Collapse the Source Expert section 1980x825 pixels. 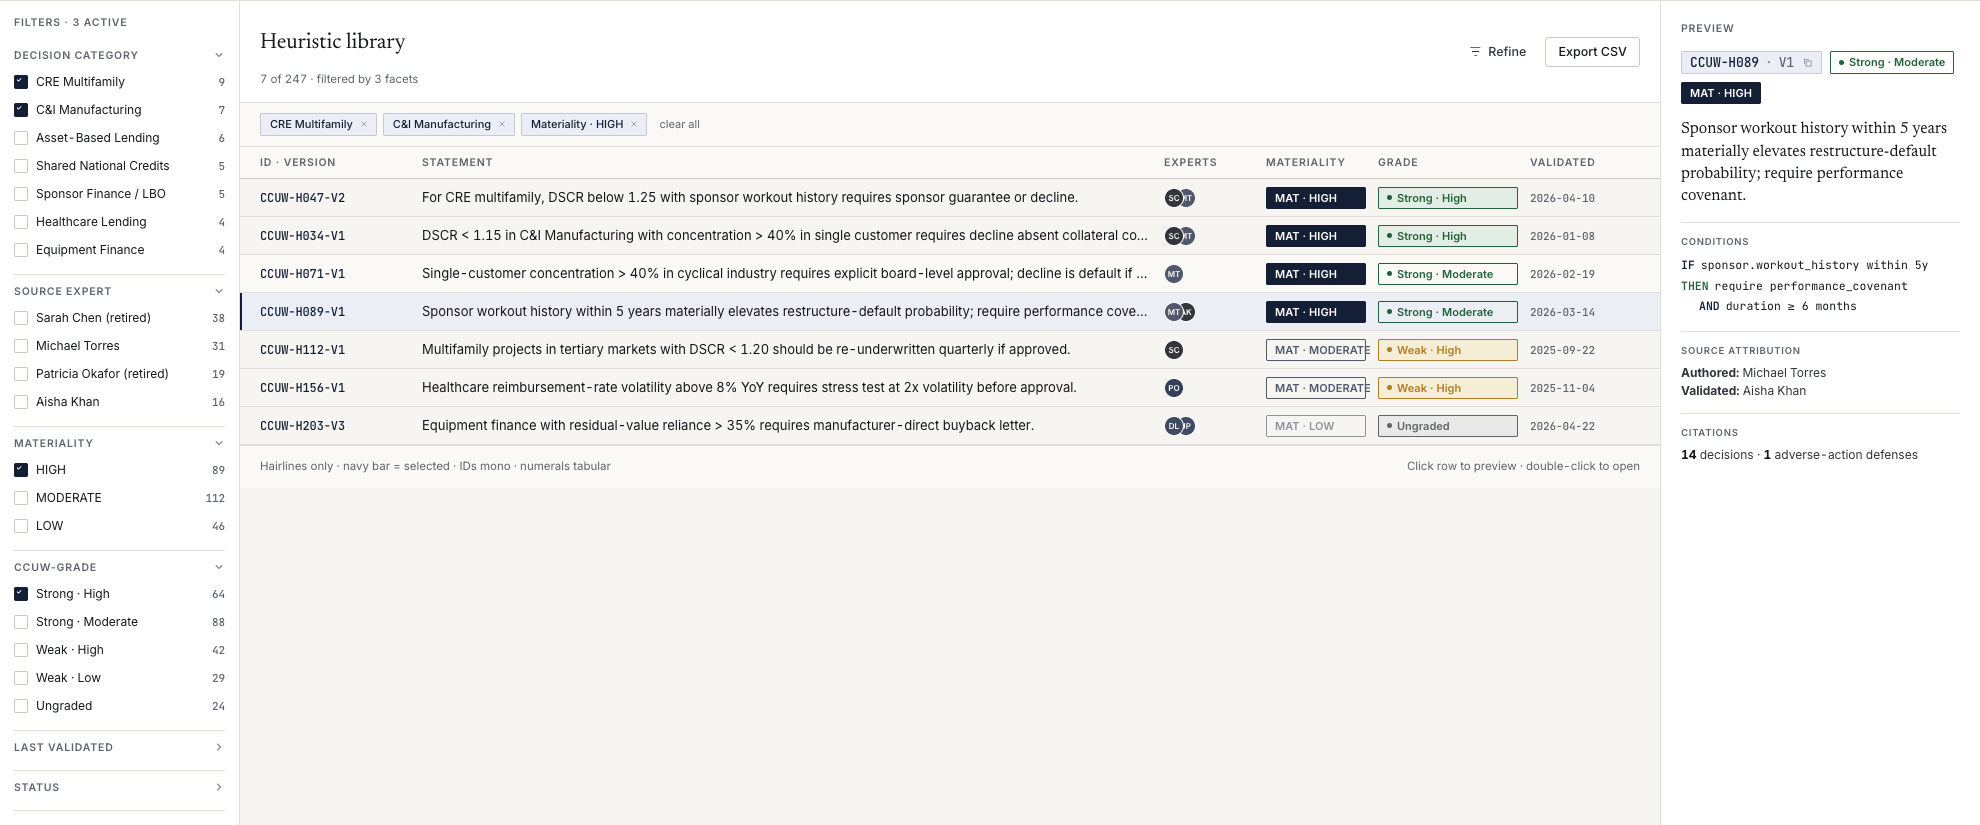tap(219, 291)
